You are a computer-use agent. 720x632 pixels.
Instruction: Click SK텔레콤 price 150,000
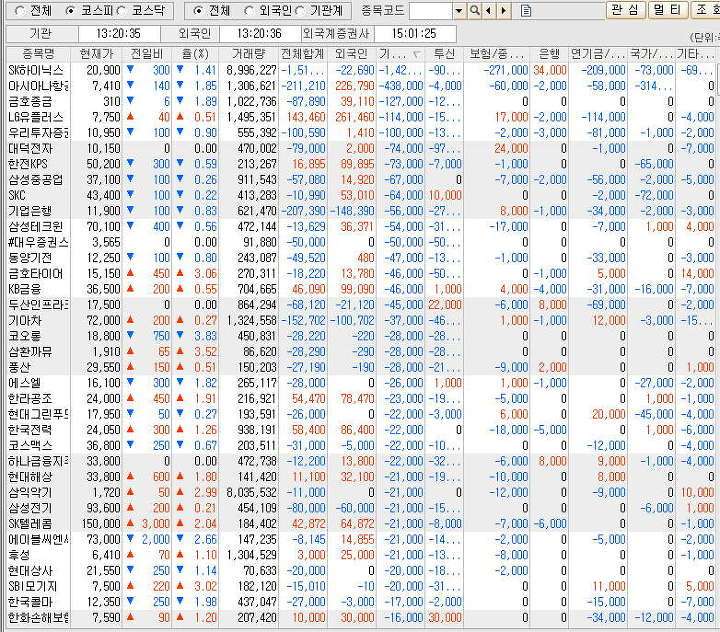[x=101, y=523]
